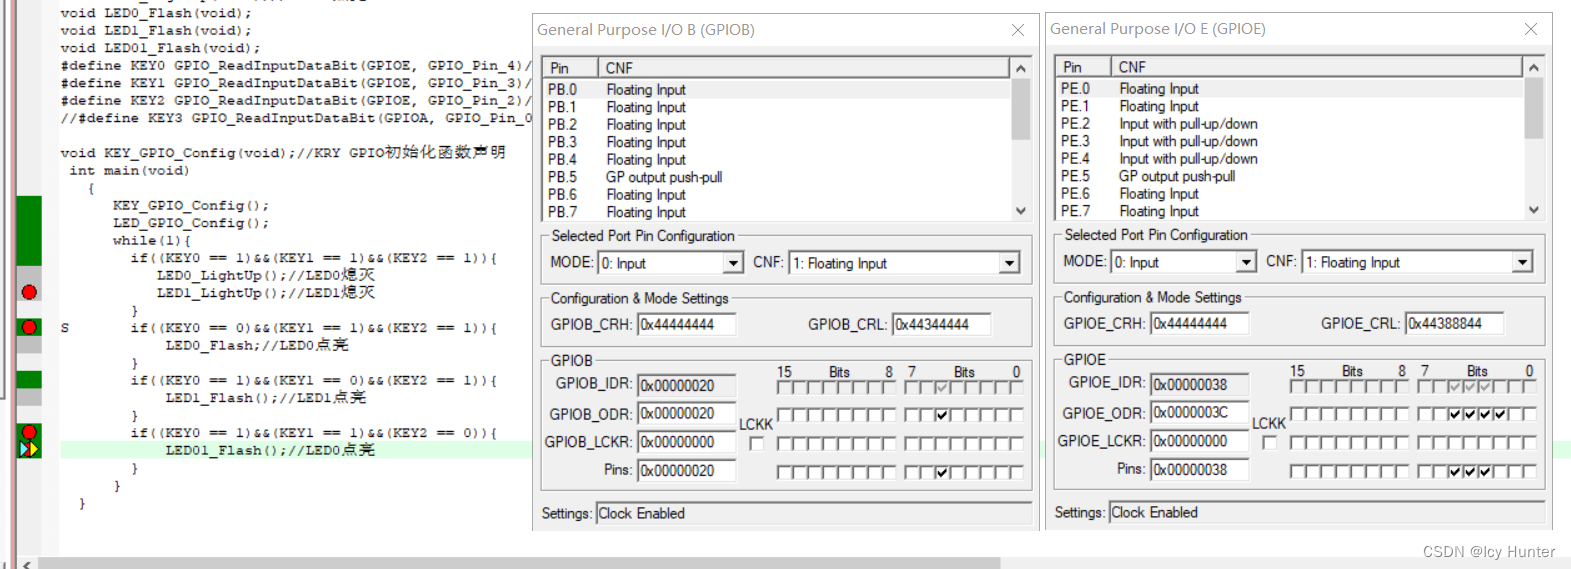Open GPIOB CNF Floating Input dropdown
The height and width of the screenshot is (569, 1571).
pos(1009,263)
